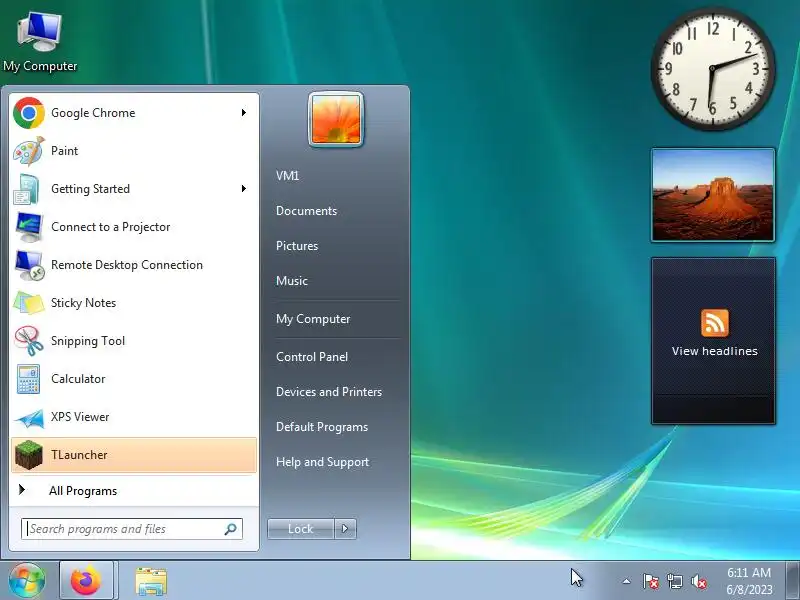Open Windows Explorer taskbar icon
800x600 pixels.
coord(151,582)
